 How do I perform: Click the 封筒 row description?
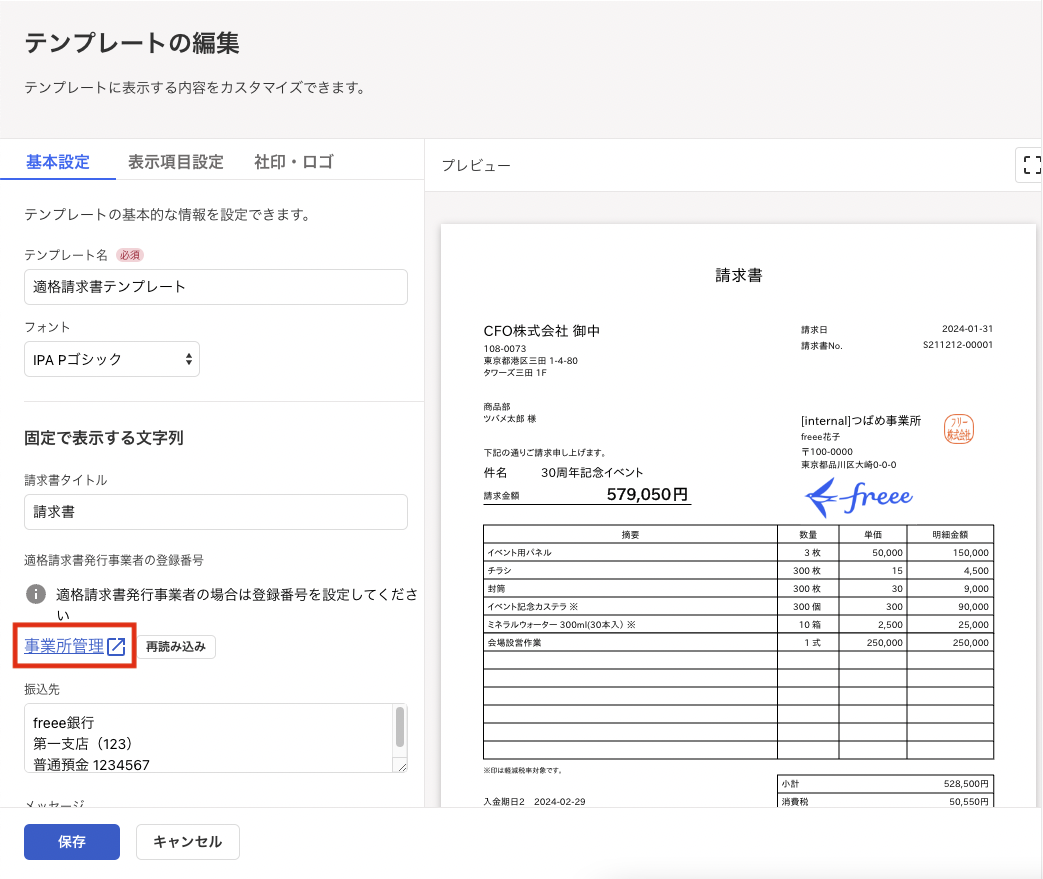496,588
